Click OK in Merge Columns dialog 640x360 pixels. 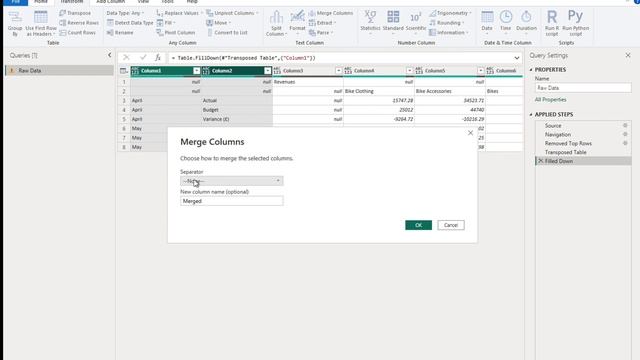click(x=418, y=225)
